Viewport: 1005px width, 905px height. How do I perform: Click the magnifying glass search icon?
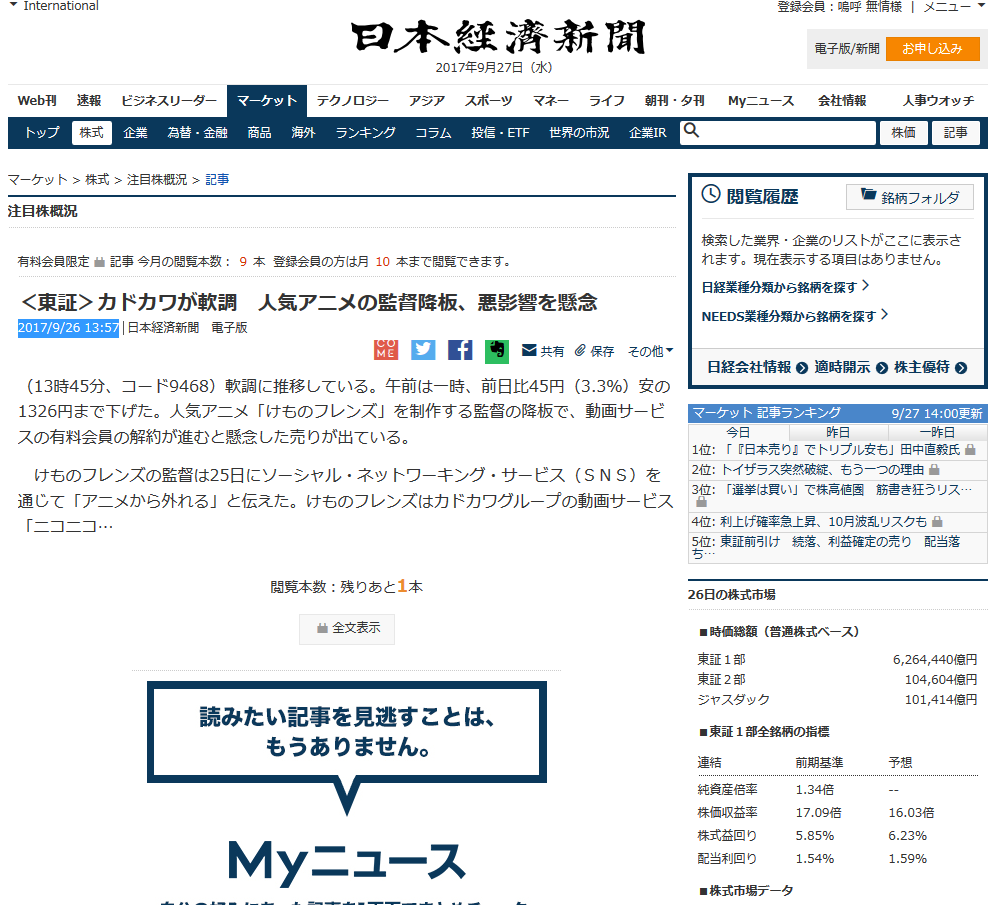[x=692, y=132]
